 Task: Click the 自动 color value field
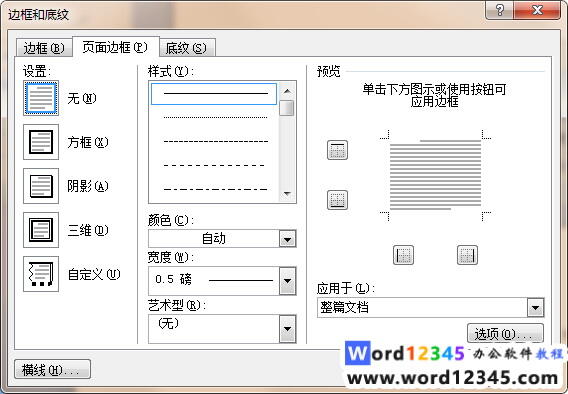(x=214, y=239)
